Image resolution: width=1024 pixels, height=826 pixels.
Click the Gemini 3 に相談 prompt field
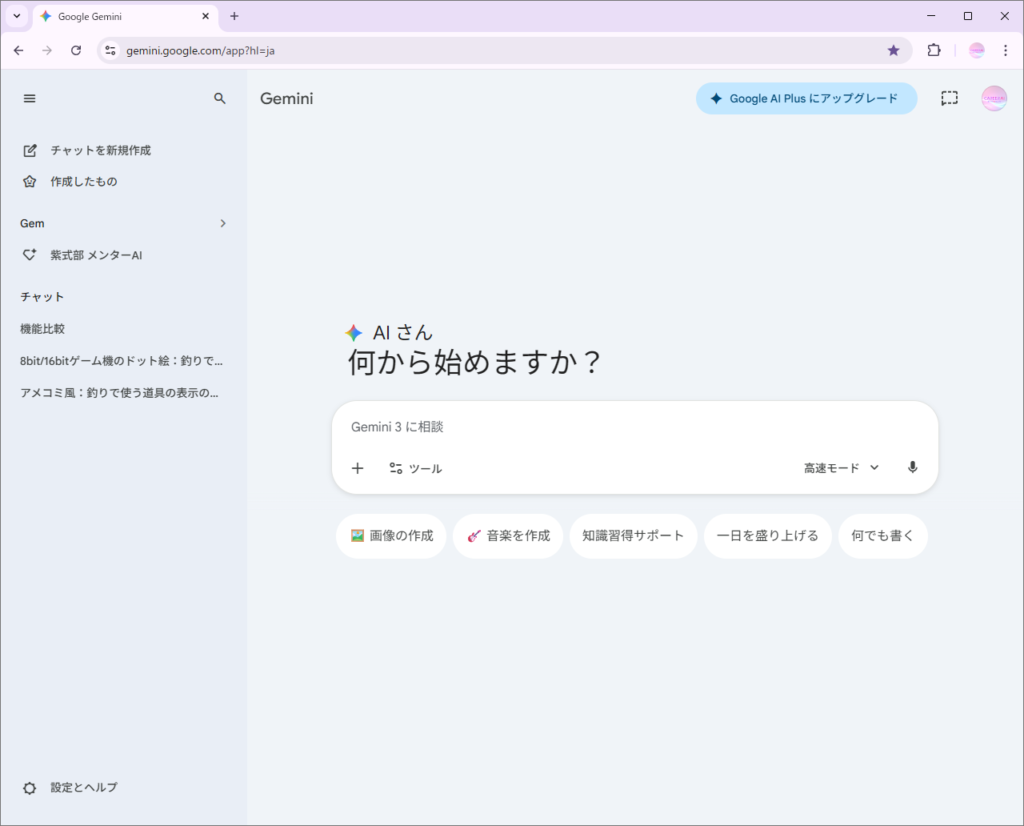(634, 427)
